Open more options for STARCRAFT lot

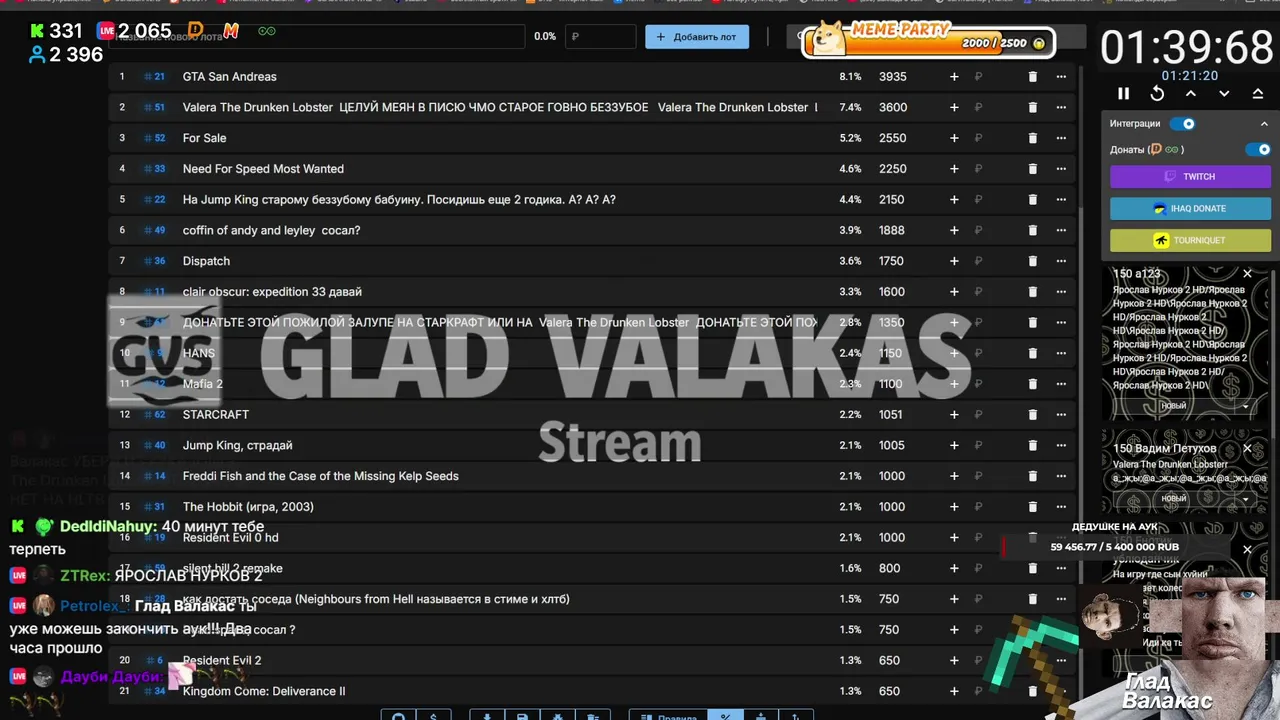[x=1061, y=414]
